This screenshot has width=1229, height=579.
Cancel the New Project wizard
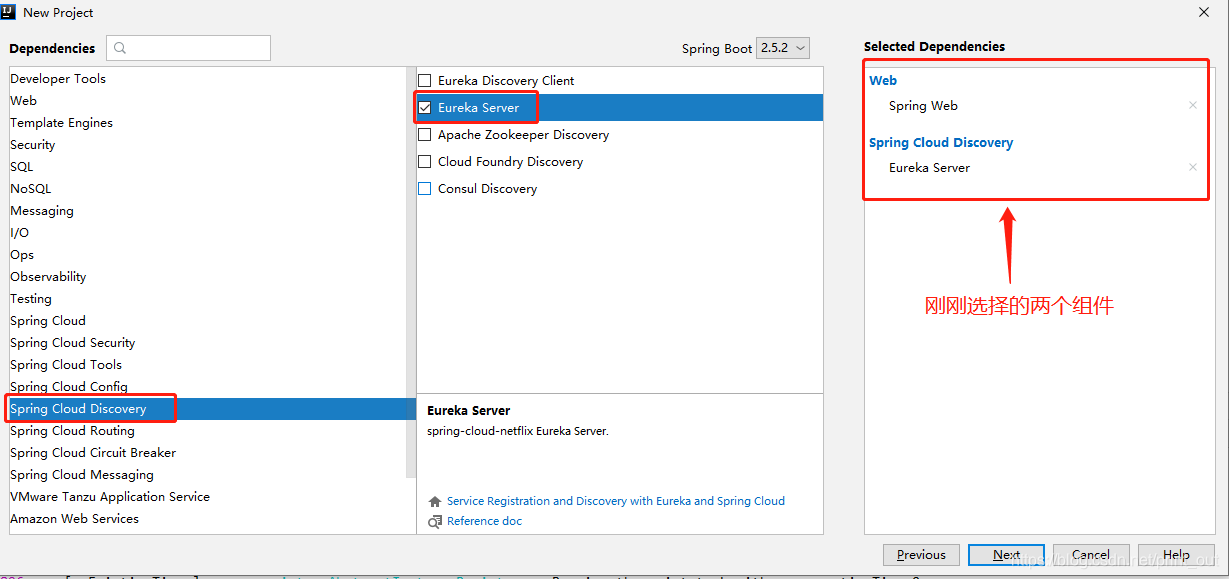(1091, 555)
